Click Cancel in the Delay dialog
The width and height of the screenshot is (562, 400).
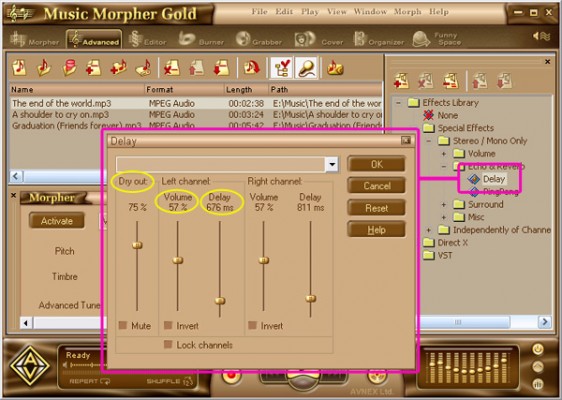[376, 186]
